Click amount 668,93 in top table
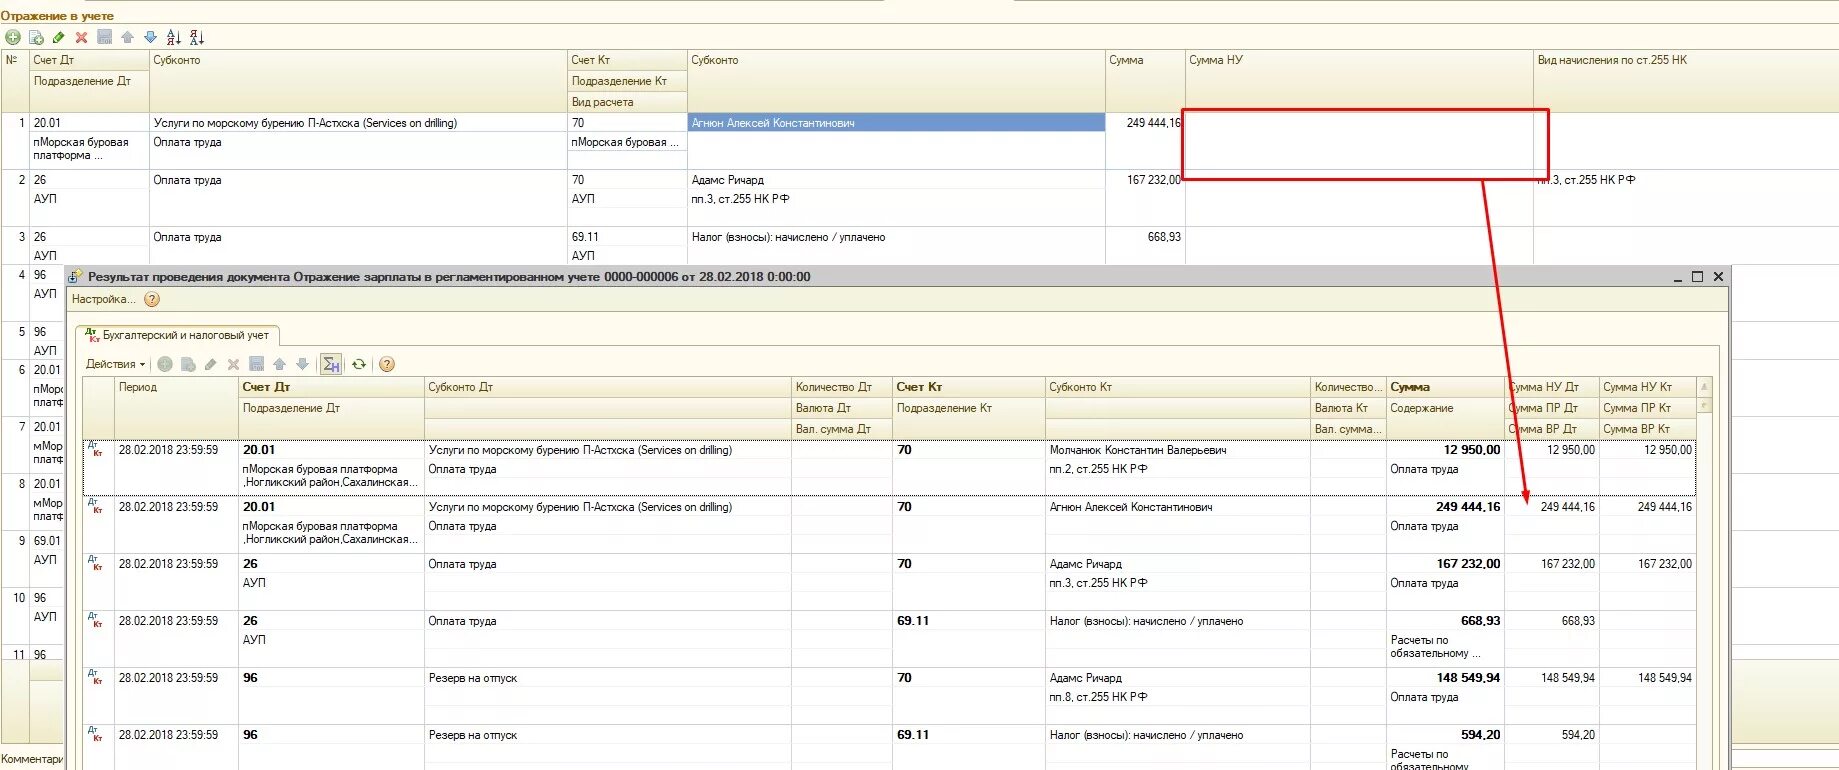Viewport: 1839px width, 770px height. (1164, 237)
